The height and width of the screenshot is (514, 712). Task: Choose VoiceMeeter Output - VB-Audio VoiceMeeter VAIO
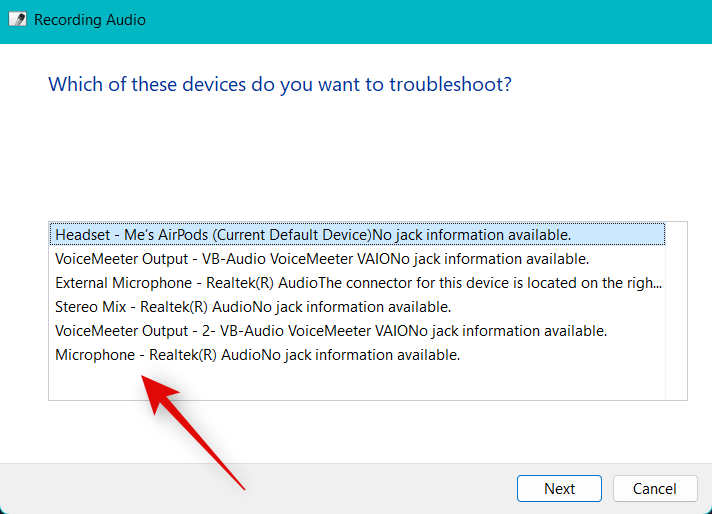(x=322, y=258)
